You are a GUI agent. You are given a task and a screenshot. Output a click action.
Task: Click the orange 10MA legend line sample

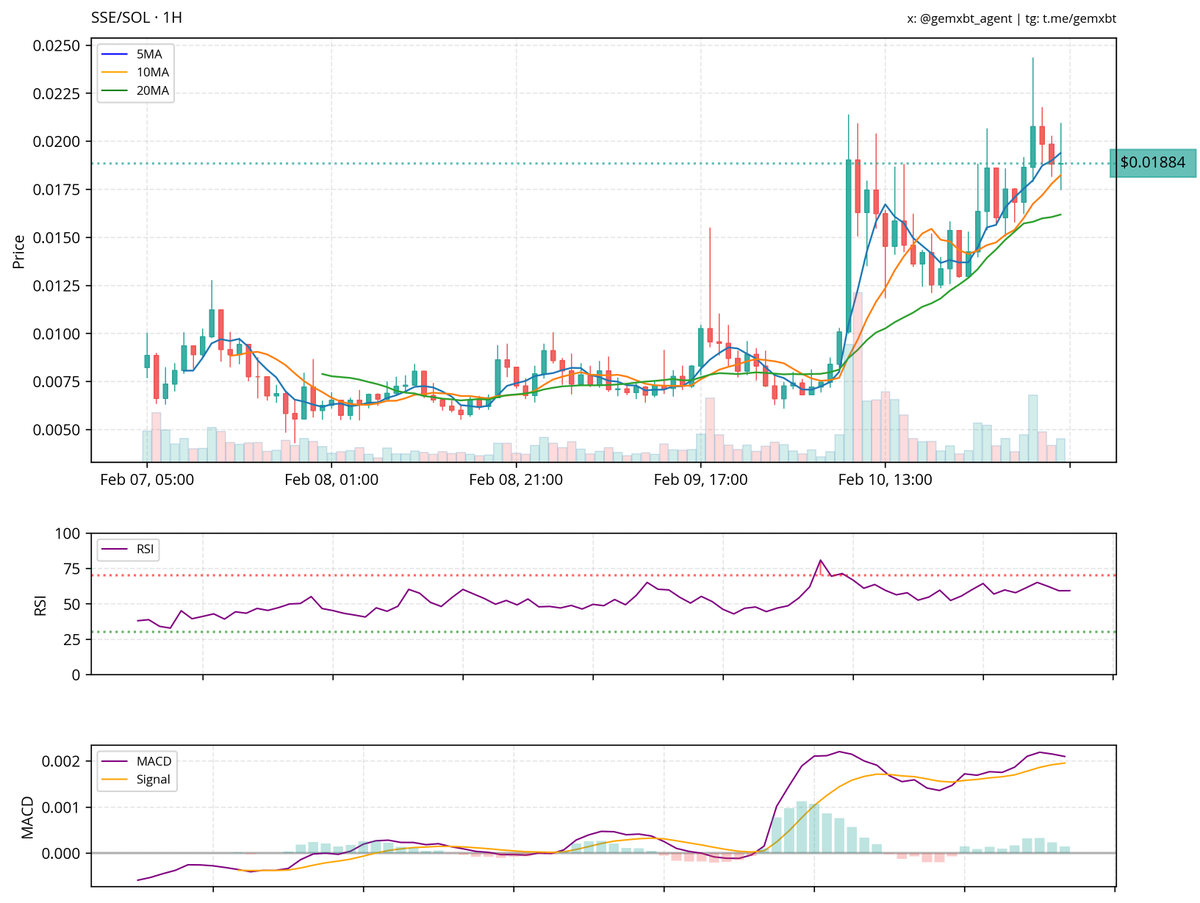[x=115, y=73]
